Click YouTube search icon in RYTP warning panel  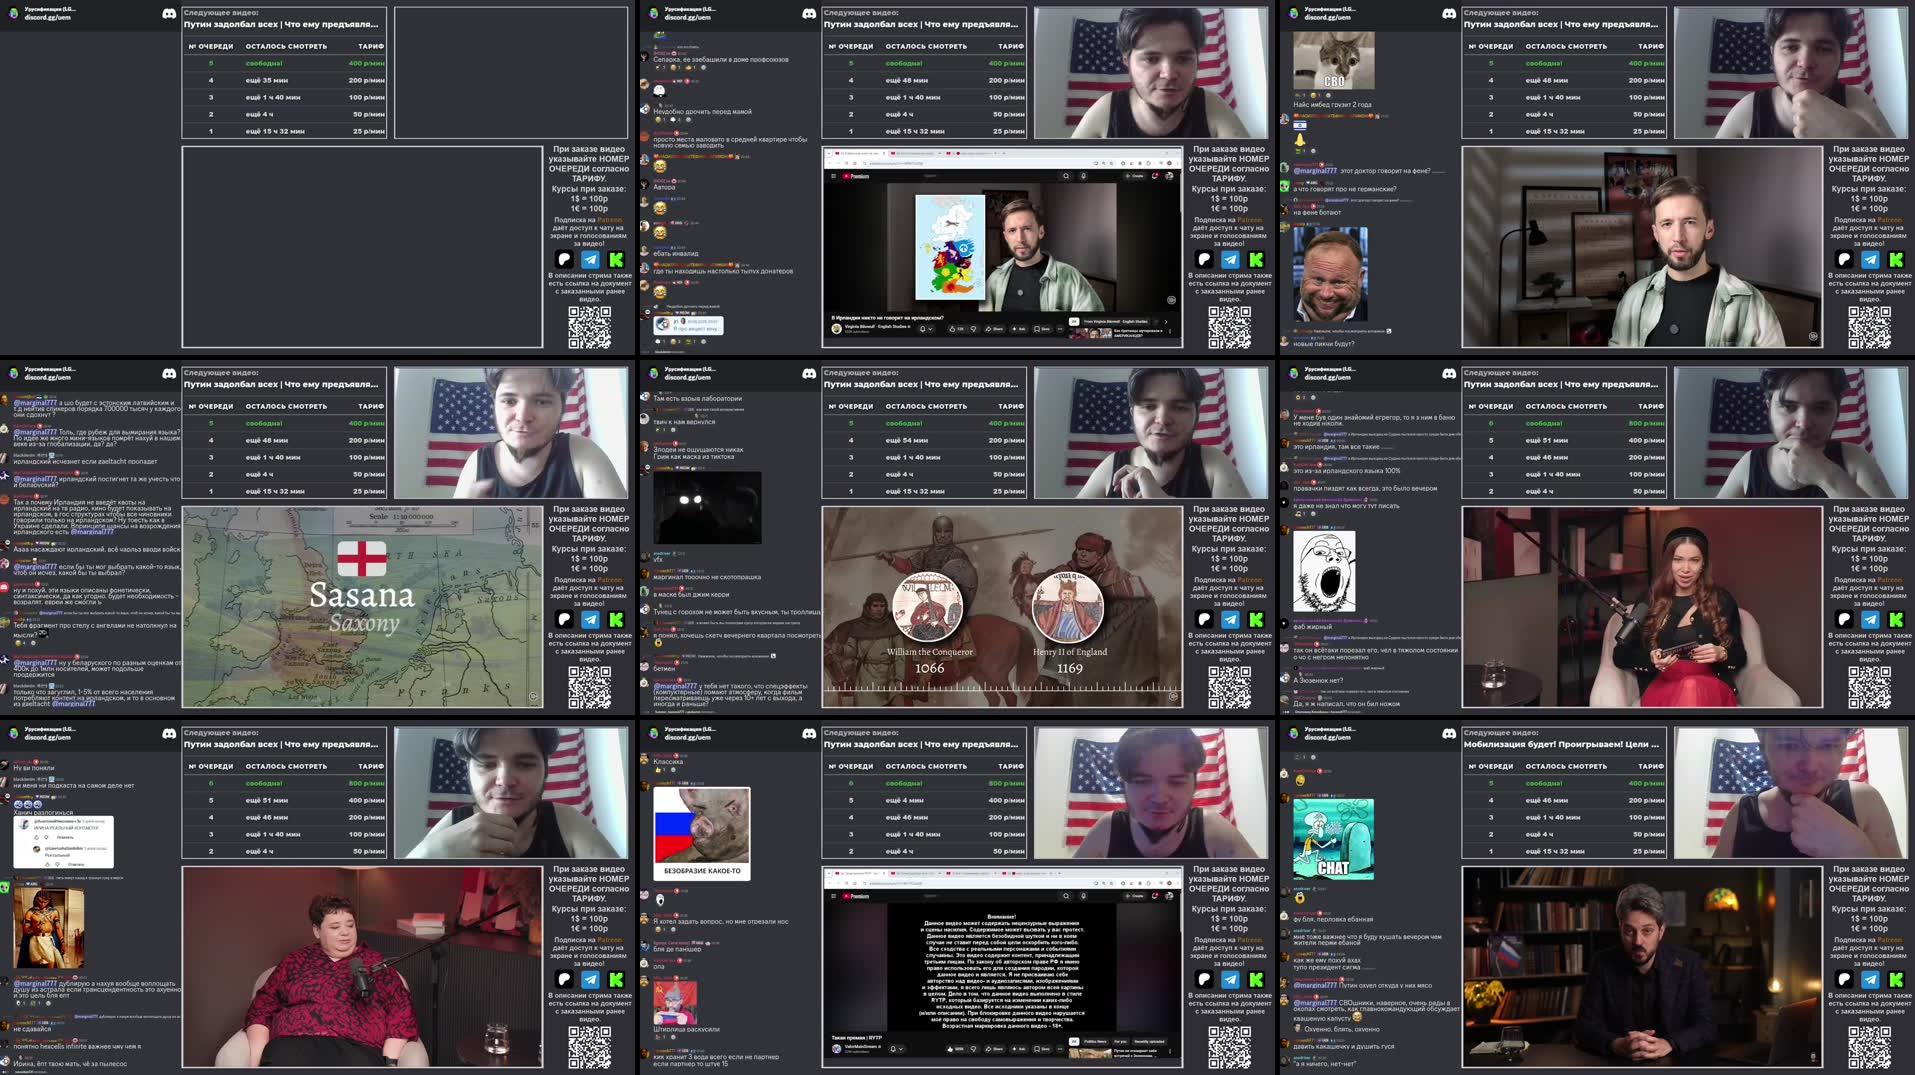[x=1066, y=896]
